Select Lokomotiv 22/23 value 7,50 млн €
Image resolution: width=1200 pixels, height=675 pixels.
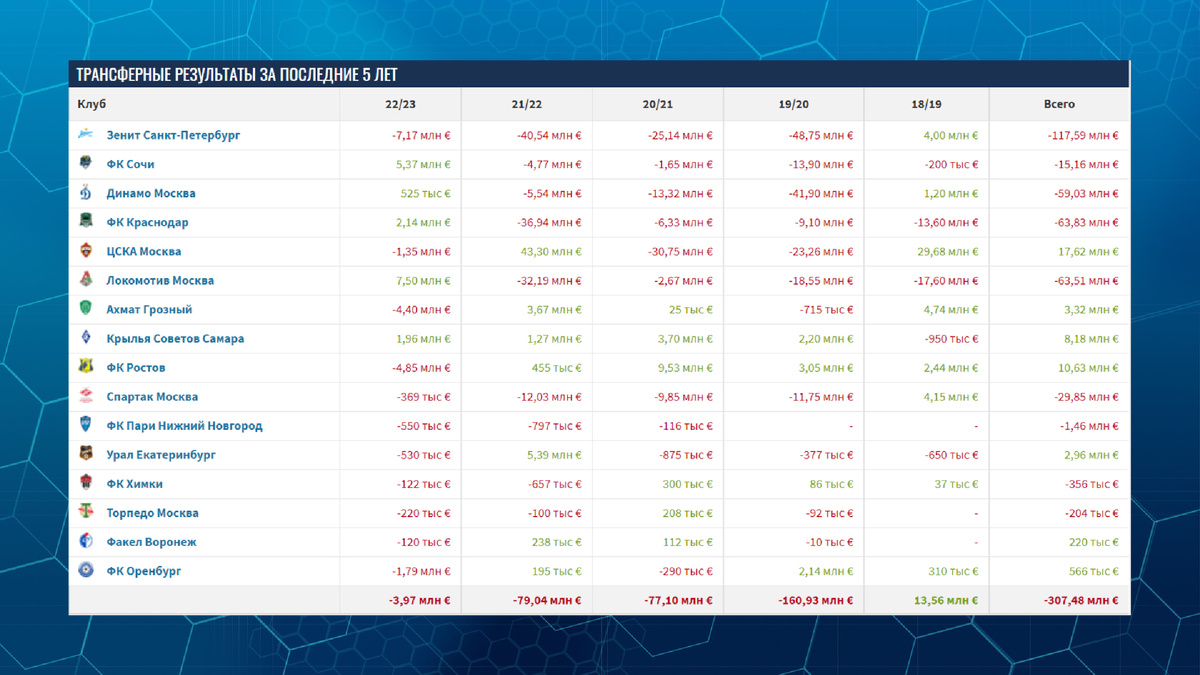click(422, 280)
